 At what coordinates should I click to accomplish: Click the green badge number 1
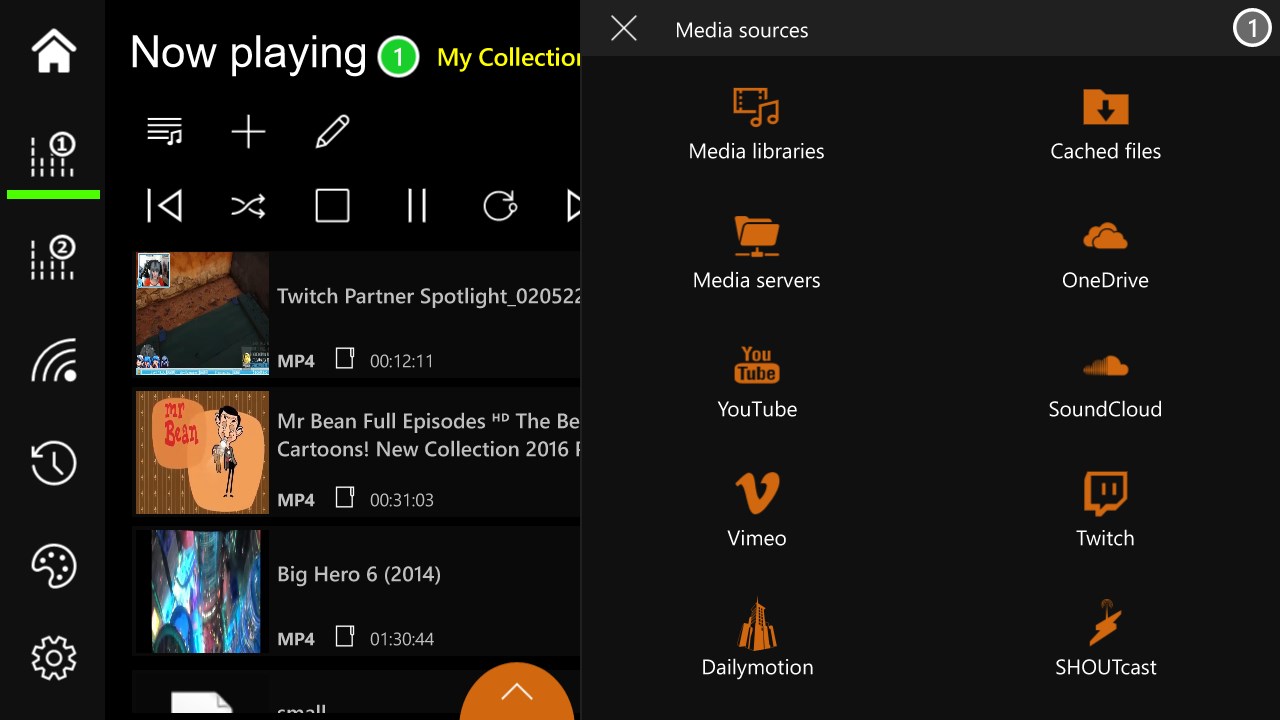pyautogui.click(x=398, y=57)
